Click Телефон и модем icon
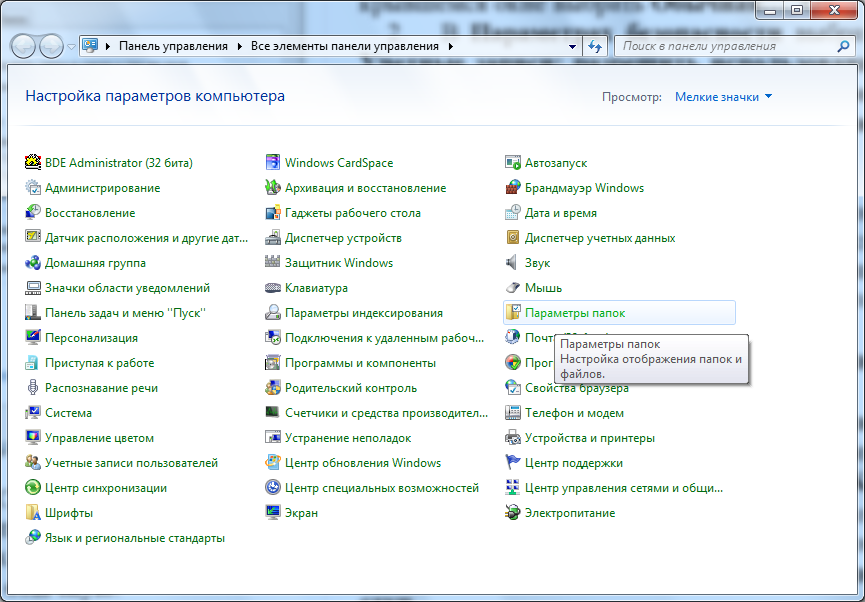The width and height of the screenshot is (865, 602). (512, 413)
